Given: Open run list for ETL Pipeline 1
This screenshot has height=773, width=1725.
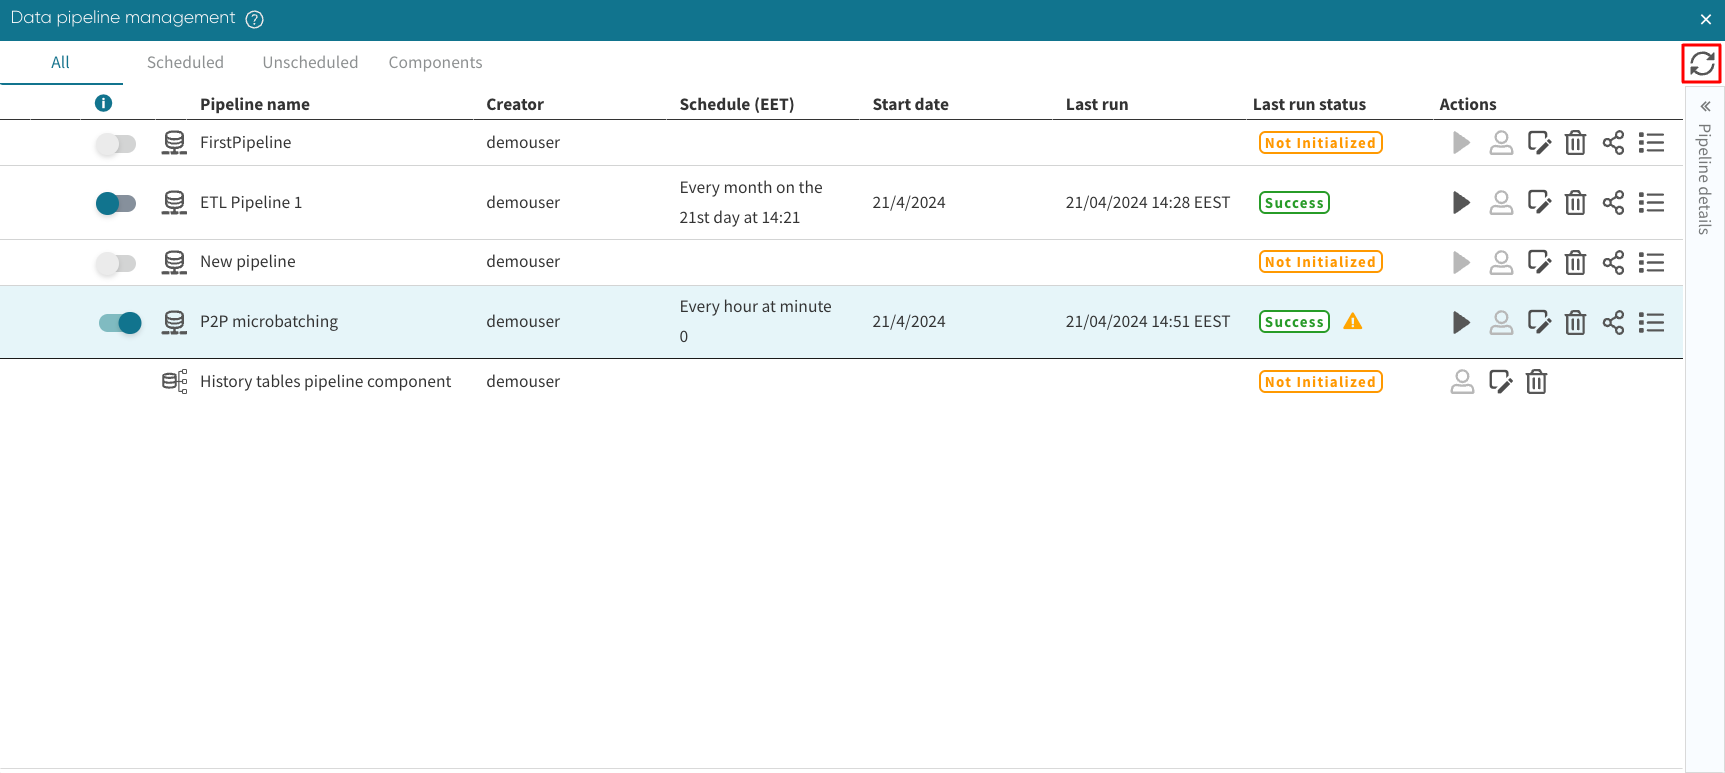Looking at the screenshot, I should 1651,203.
